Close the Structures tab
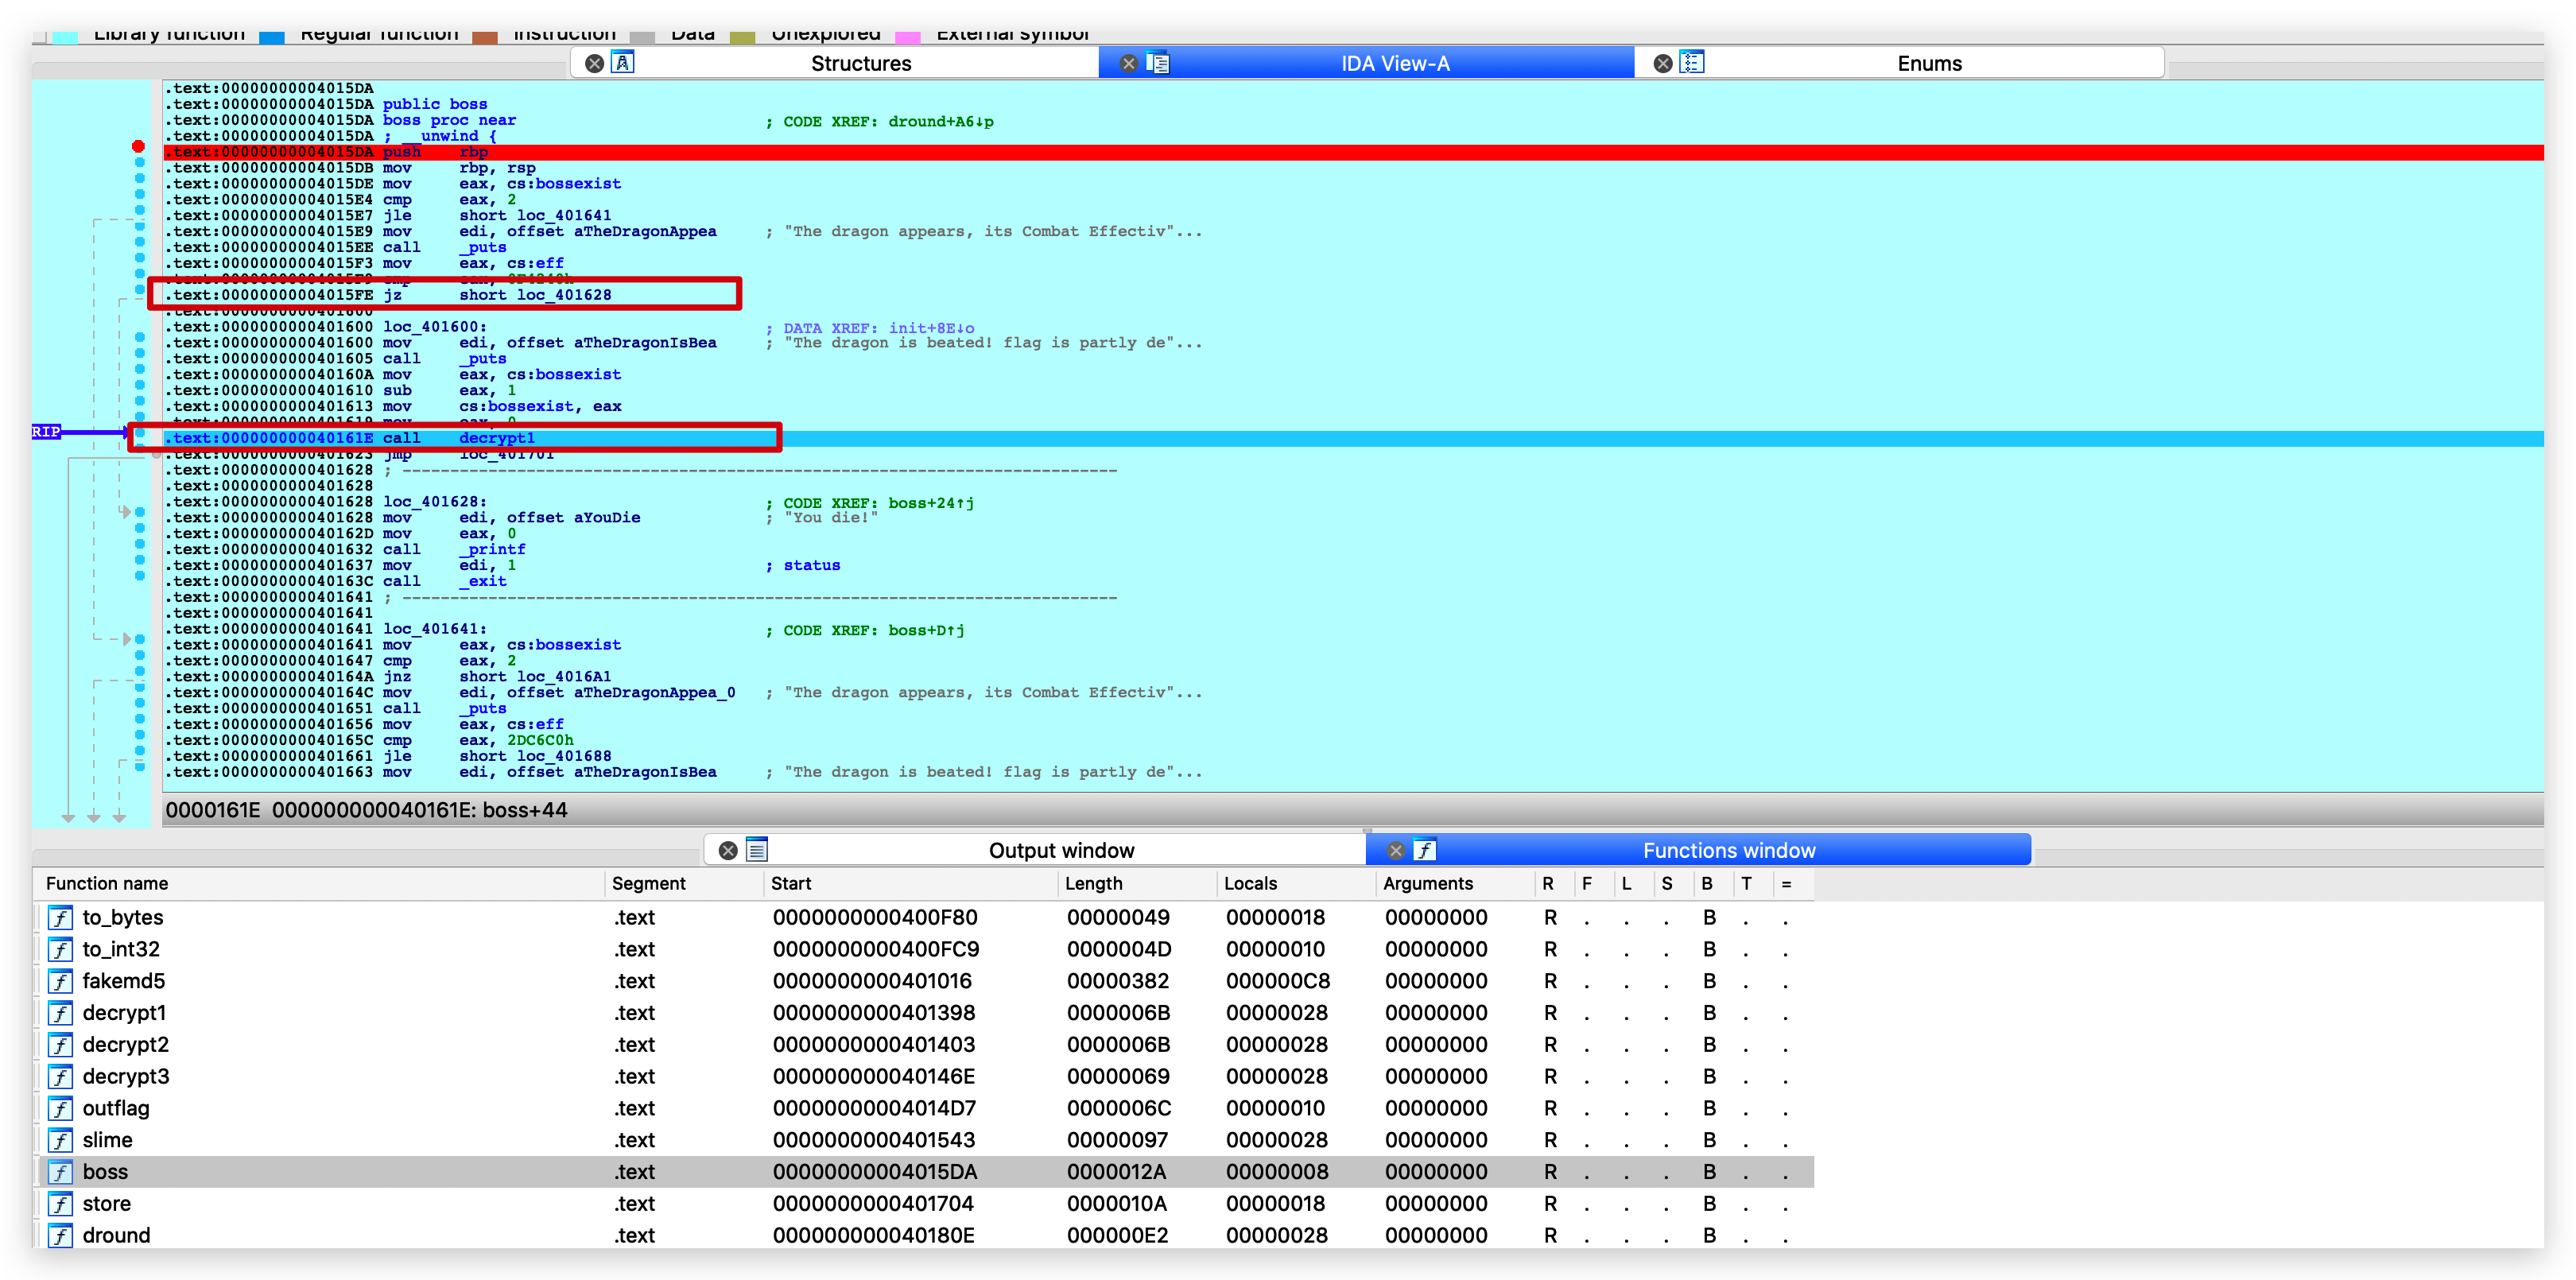 tap(594, 63)
